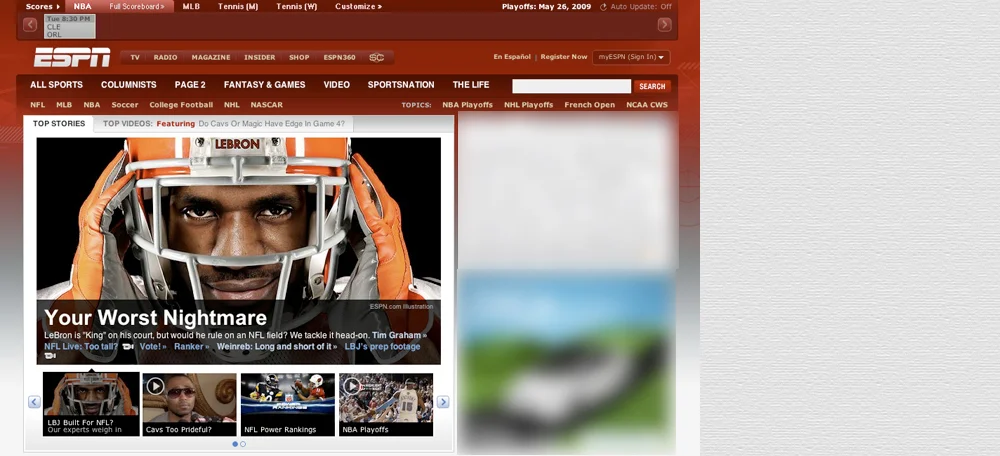Open the COLUMNISTS menu
The height and width of the screenshot is (456, 1000).
[x=128, y=85]
